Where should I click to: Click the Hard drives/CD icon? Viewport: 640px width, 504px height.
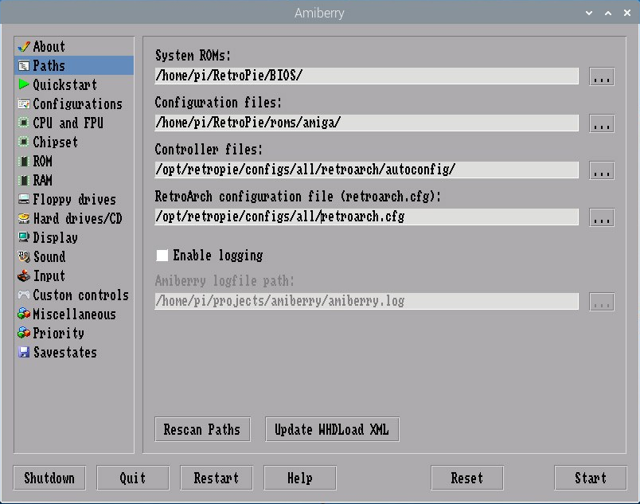(24, 218)
